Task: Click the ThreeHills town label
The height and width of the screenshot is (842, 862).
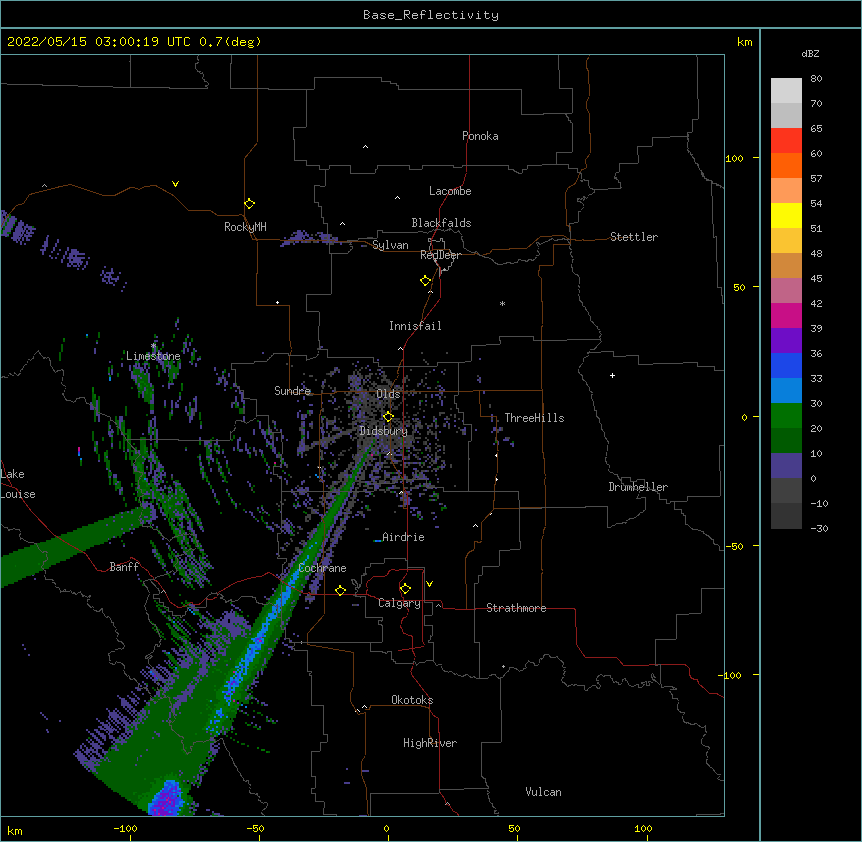Action: click(534, 418)
